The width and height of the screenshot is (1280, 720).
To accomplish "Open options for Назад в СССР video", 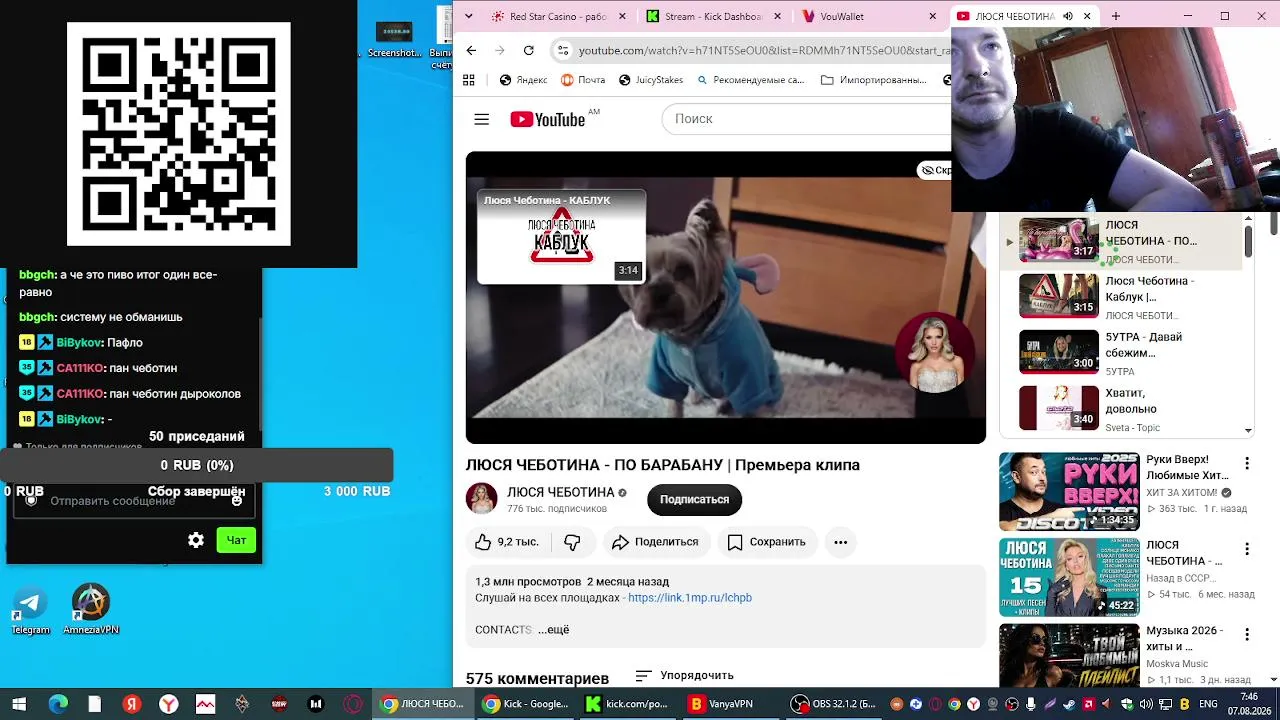I will point(1247,549).
